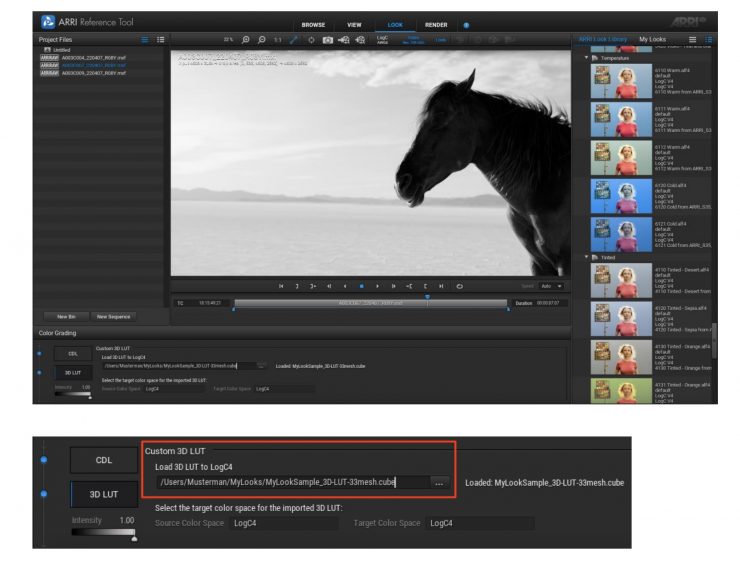The width and height of the screenshot is (740, 567).
Task: Jump to first frame of clip
Action: coord(281,286)
